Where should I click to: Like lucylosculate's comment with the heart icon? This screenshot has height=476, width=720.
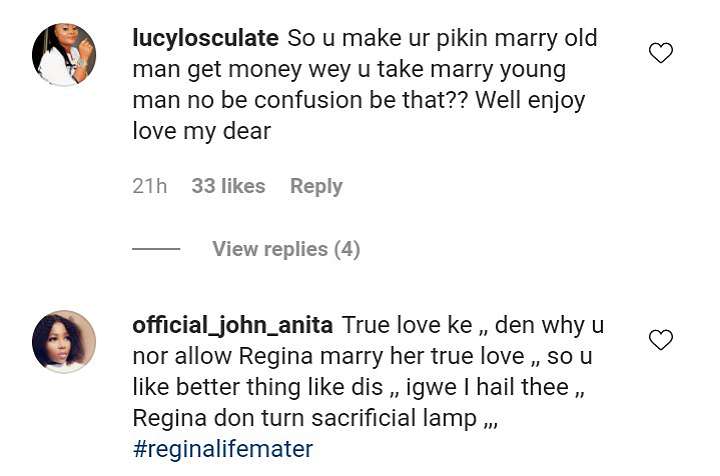click(x=661, y=53)
